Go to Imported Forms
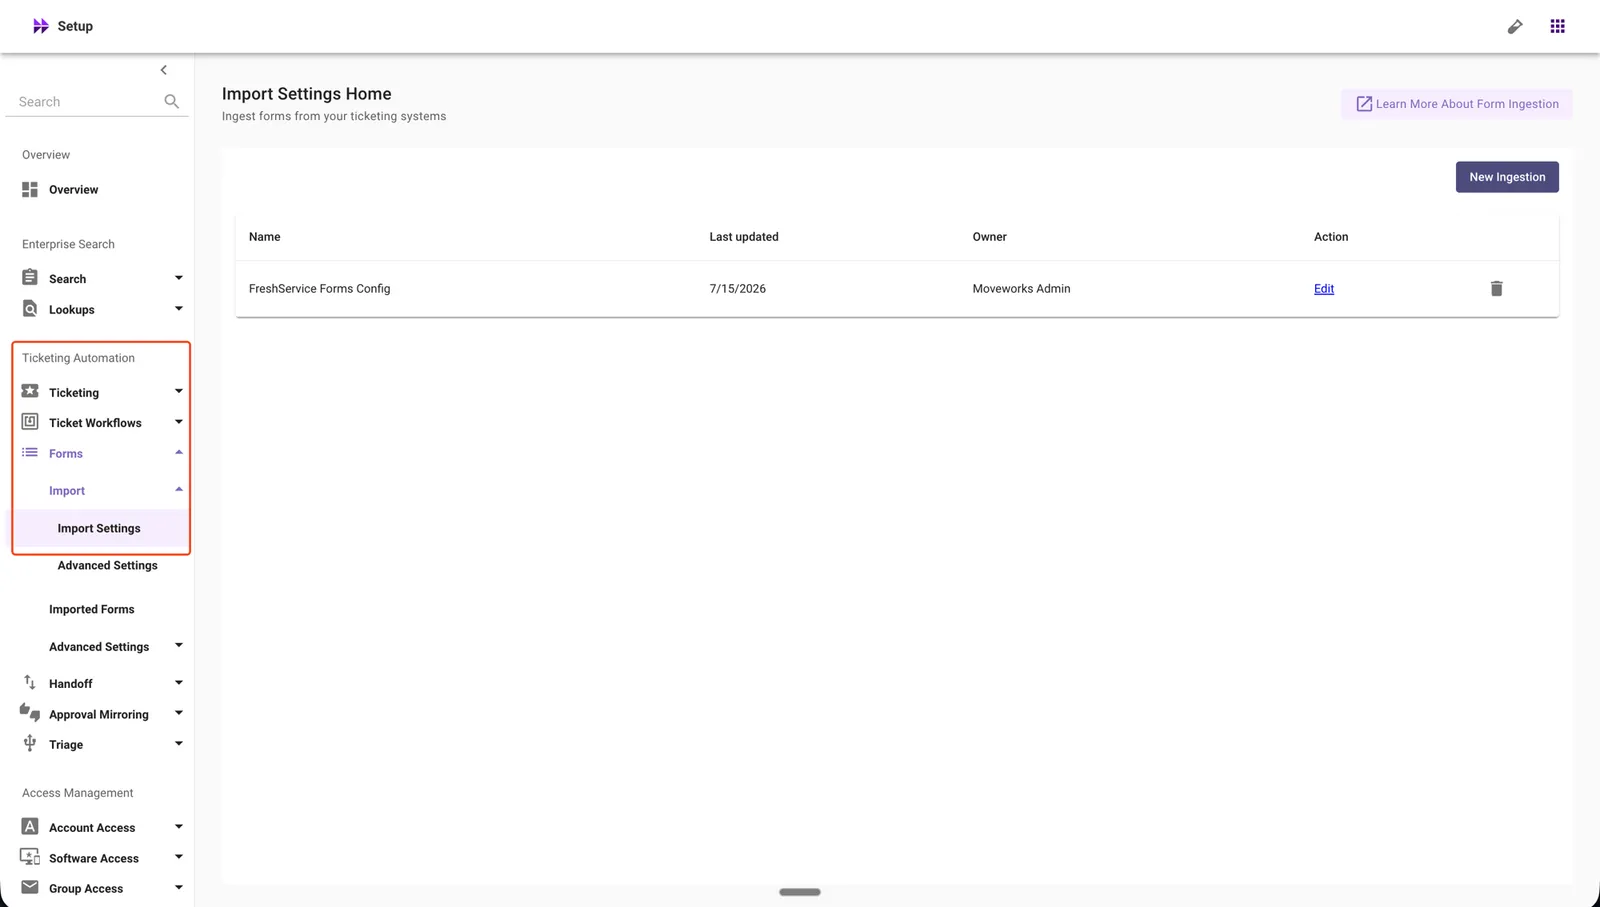The height and width of the screenshot is (907, 1600). [x=91, y=609]
